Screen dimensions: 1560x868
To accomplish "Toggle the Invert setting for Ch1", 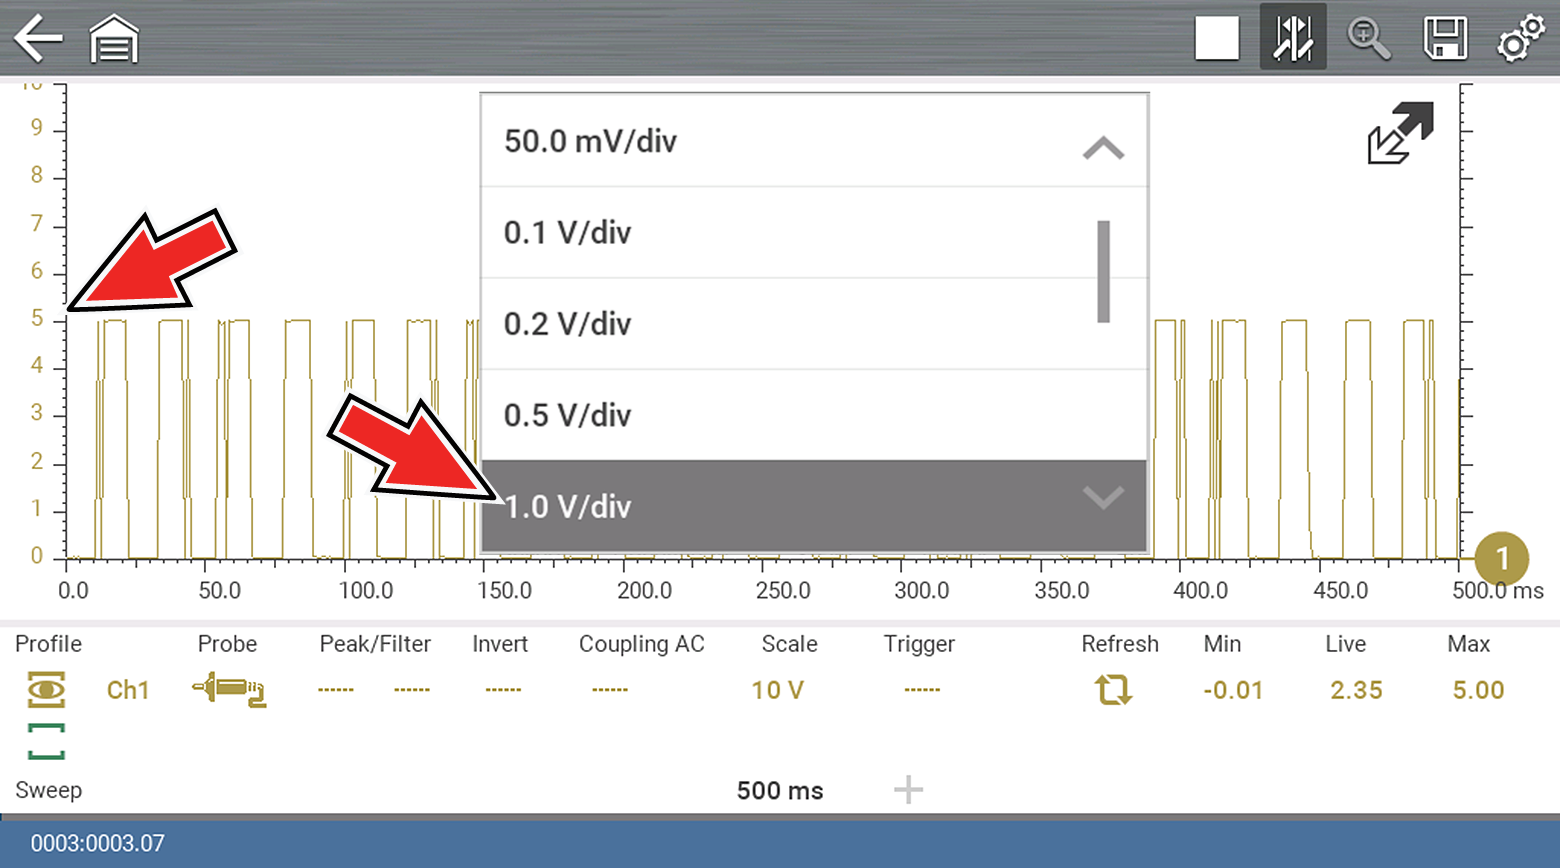I will pyautogui.click(x=502, y=690).
